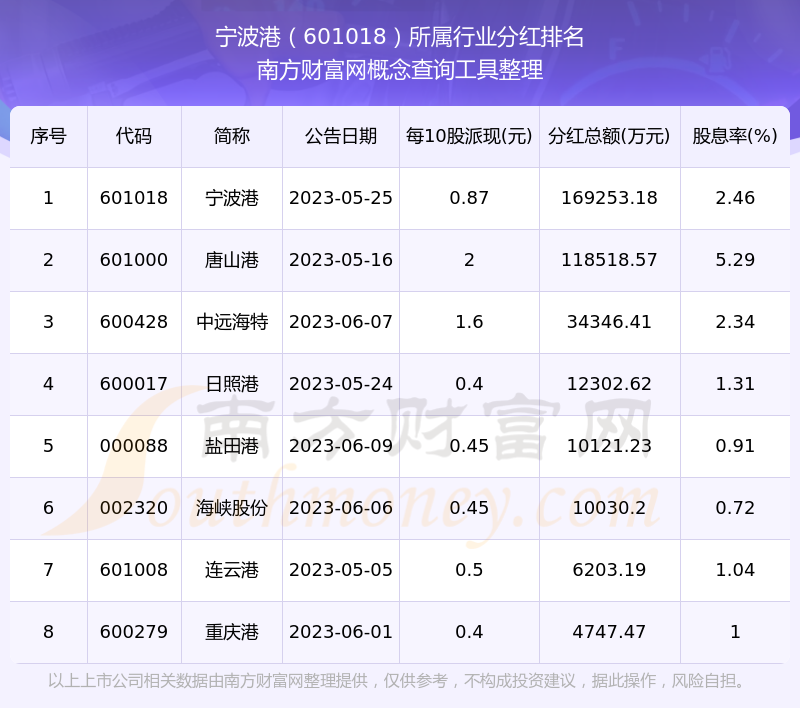The width and height of the screenshot is (800, 708).
Task: Select stock code 600279
Action: (134, 632)
